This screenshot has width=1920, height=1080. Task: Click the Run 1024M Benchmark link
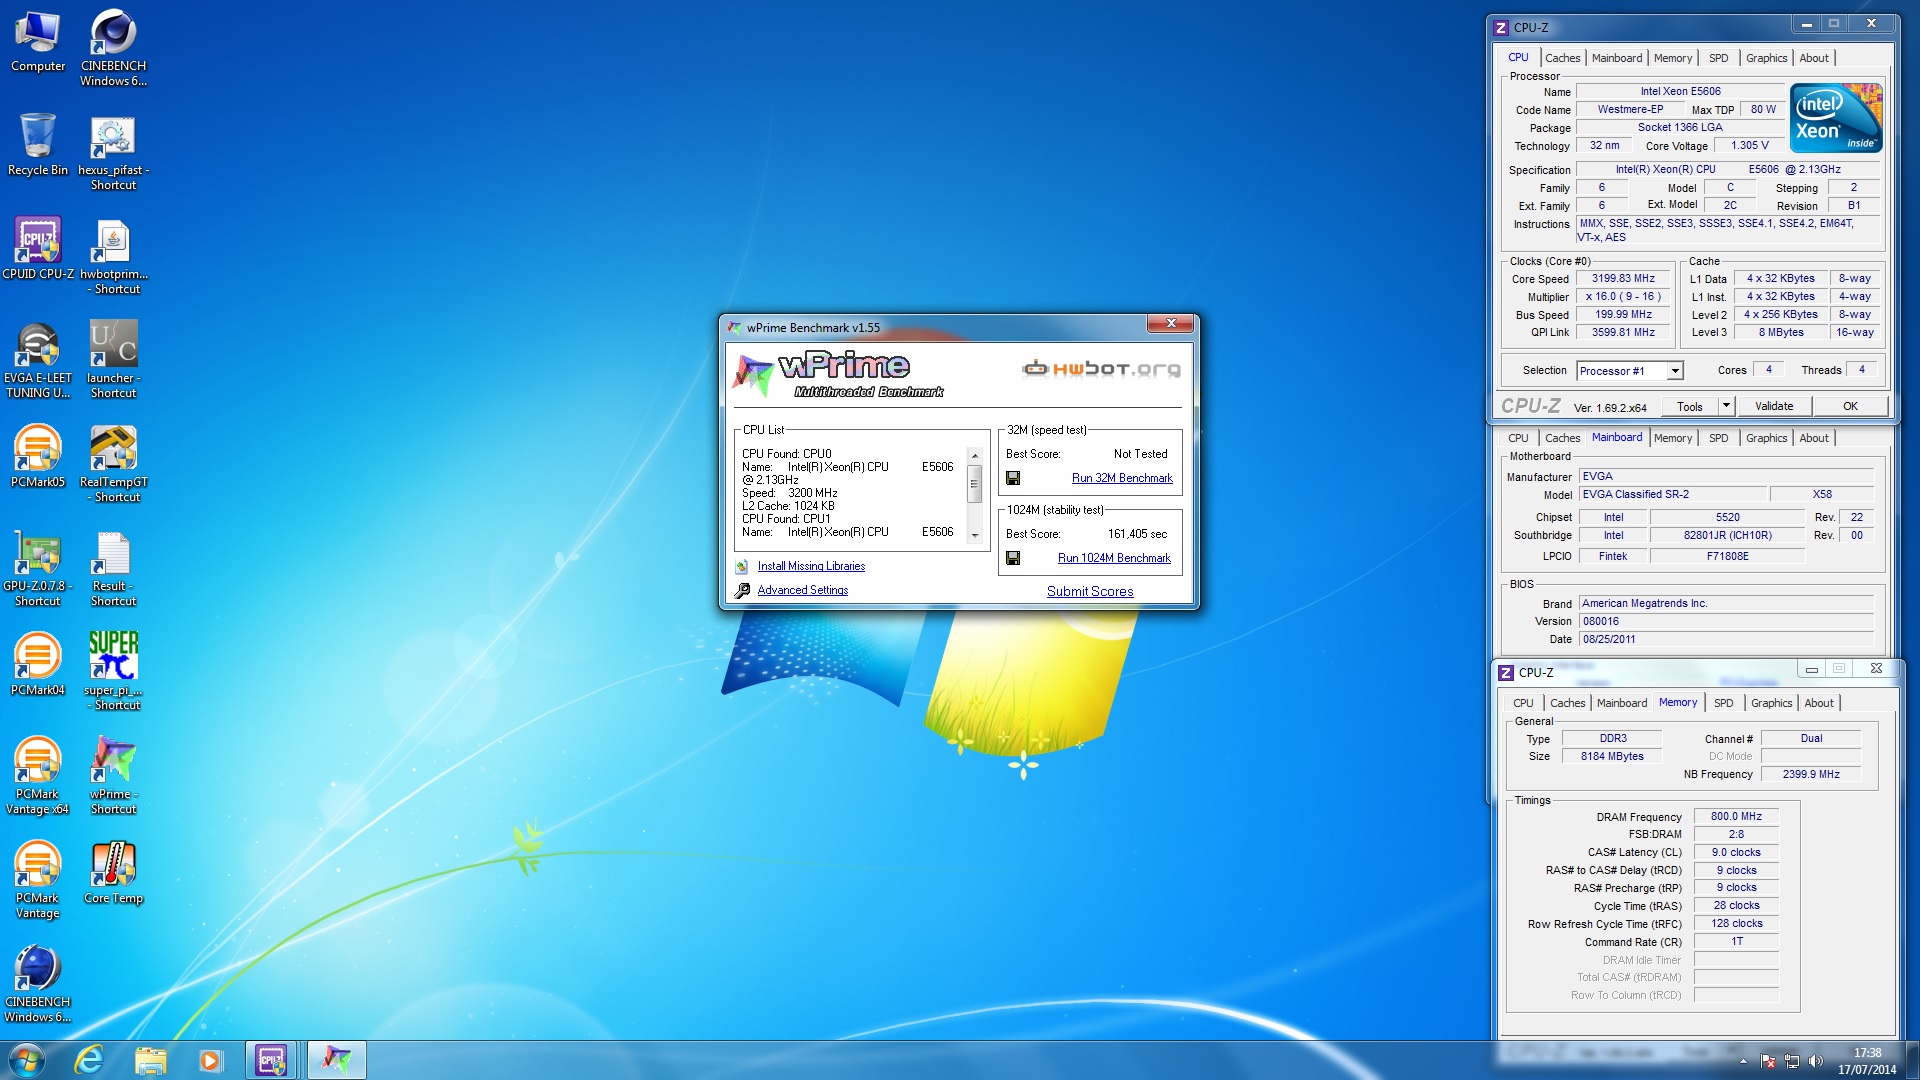1114,558
